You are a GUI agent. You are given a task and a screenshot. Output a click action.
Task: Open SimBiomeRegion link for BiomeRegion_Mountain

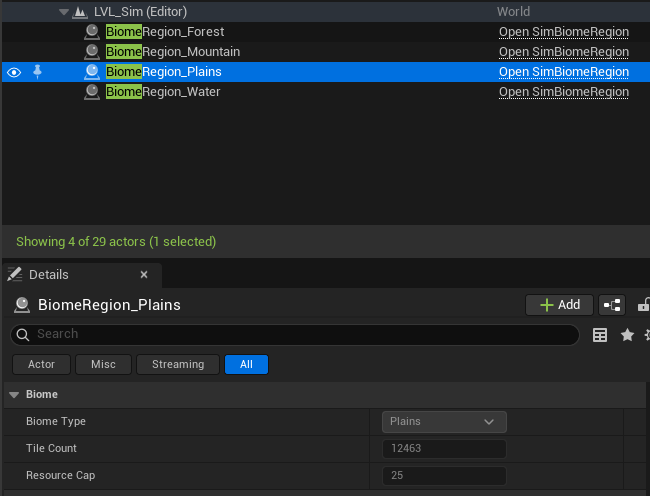tap(564, 52)
